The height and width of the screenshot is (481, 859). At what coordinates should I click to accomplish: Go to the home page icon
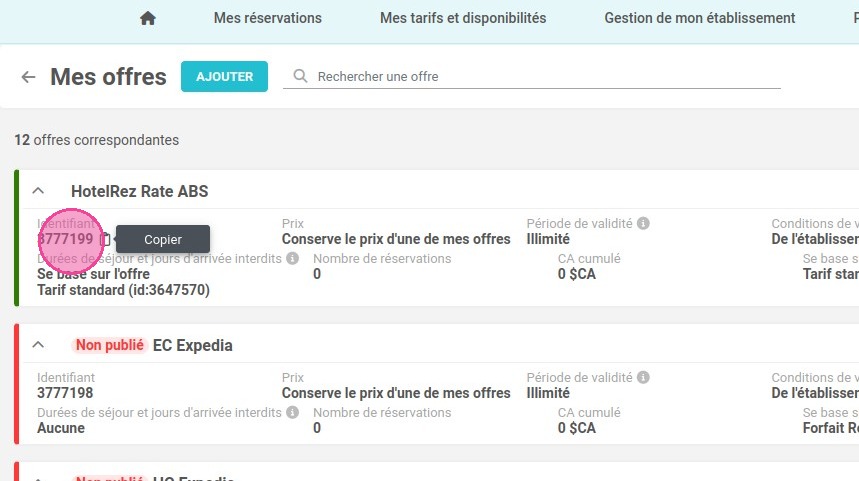(147, 18)
